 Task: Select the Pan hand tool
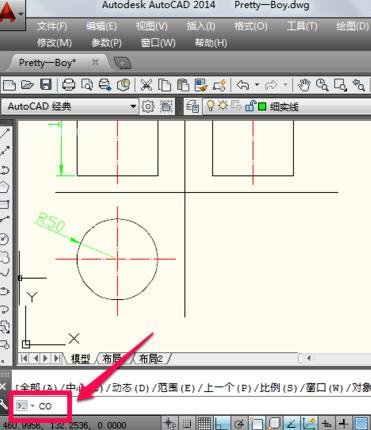[x=304, y=85]
